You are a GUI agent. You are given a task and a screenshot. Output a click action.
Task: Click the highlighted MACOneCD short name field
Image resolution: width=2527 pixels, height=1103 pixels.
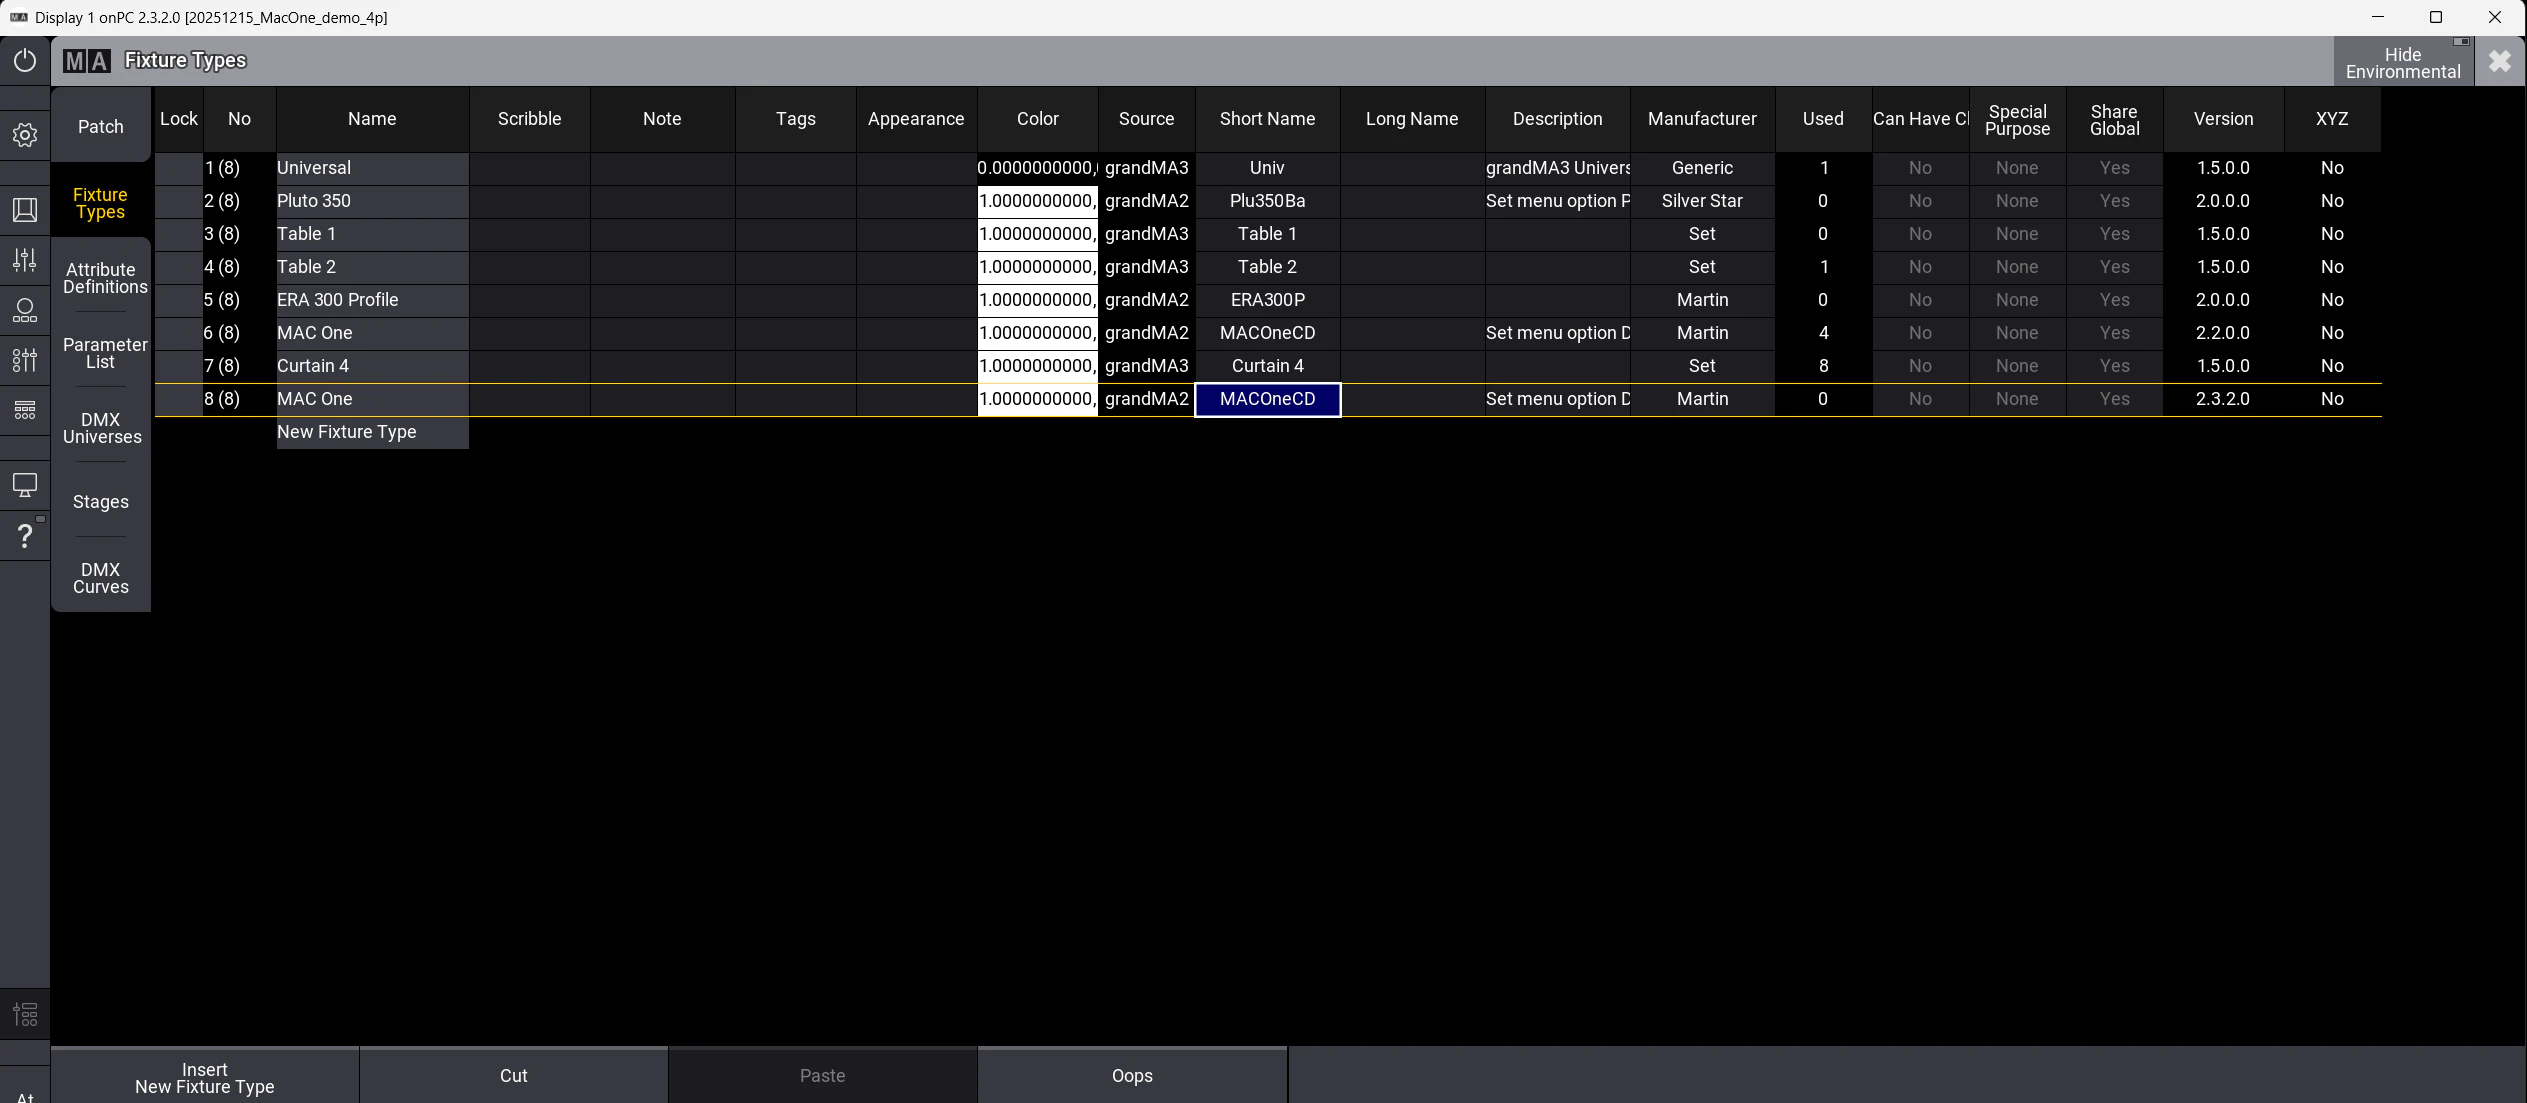click(x=1267, y=399)
